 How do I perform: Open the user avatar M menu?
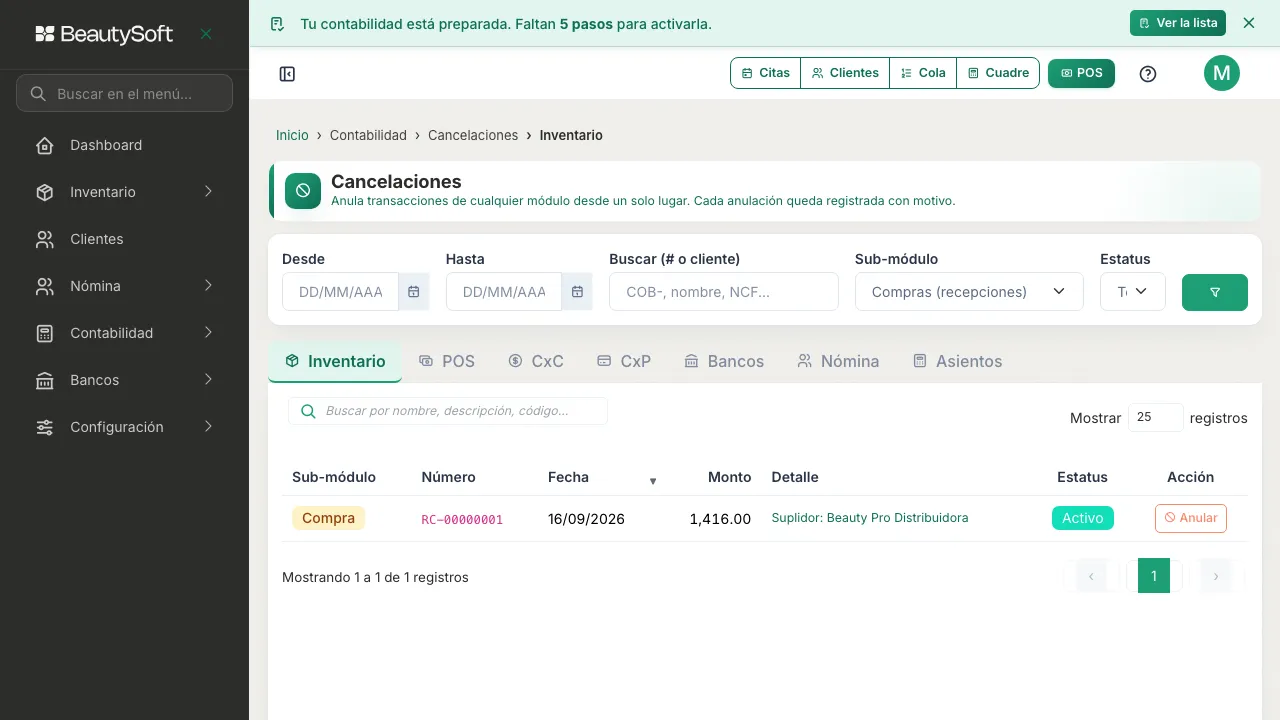1222,73
